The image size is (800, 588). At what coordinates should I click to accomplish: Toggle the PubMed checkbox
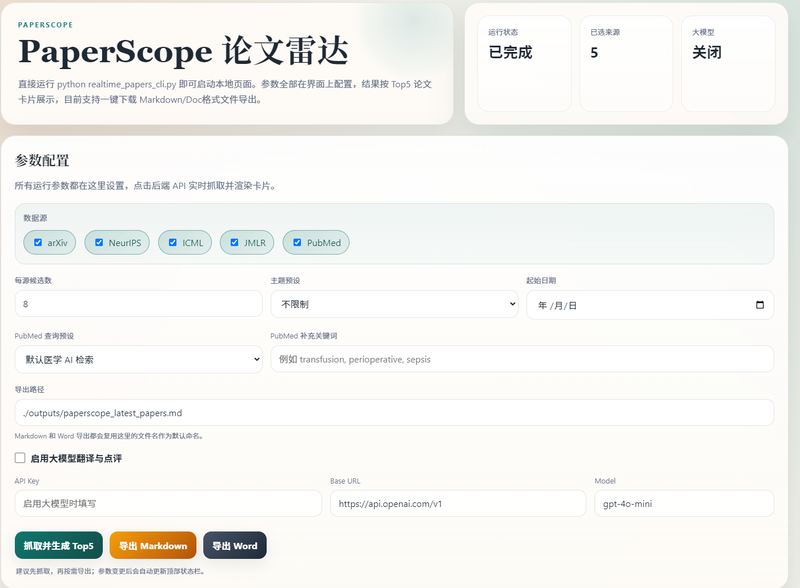(297, 242)
